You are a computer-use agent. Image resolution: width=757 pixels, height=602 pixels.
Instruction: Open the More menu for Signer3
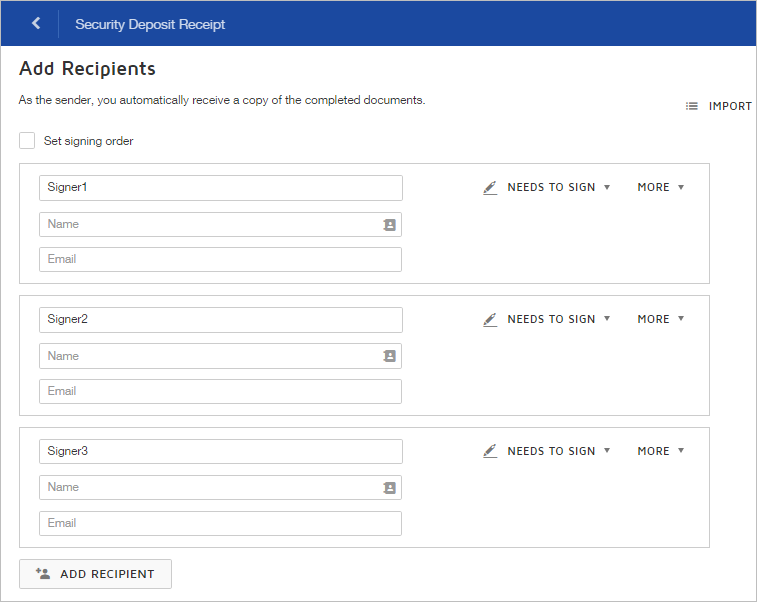[660, 451]
